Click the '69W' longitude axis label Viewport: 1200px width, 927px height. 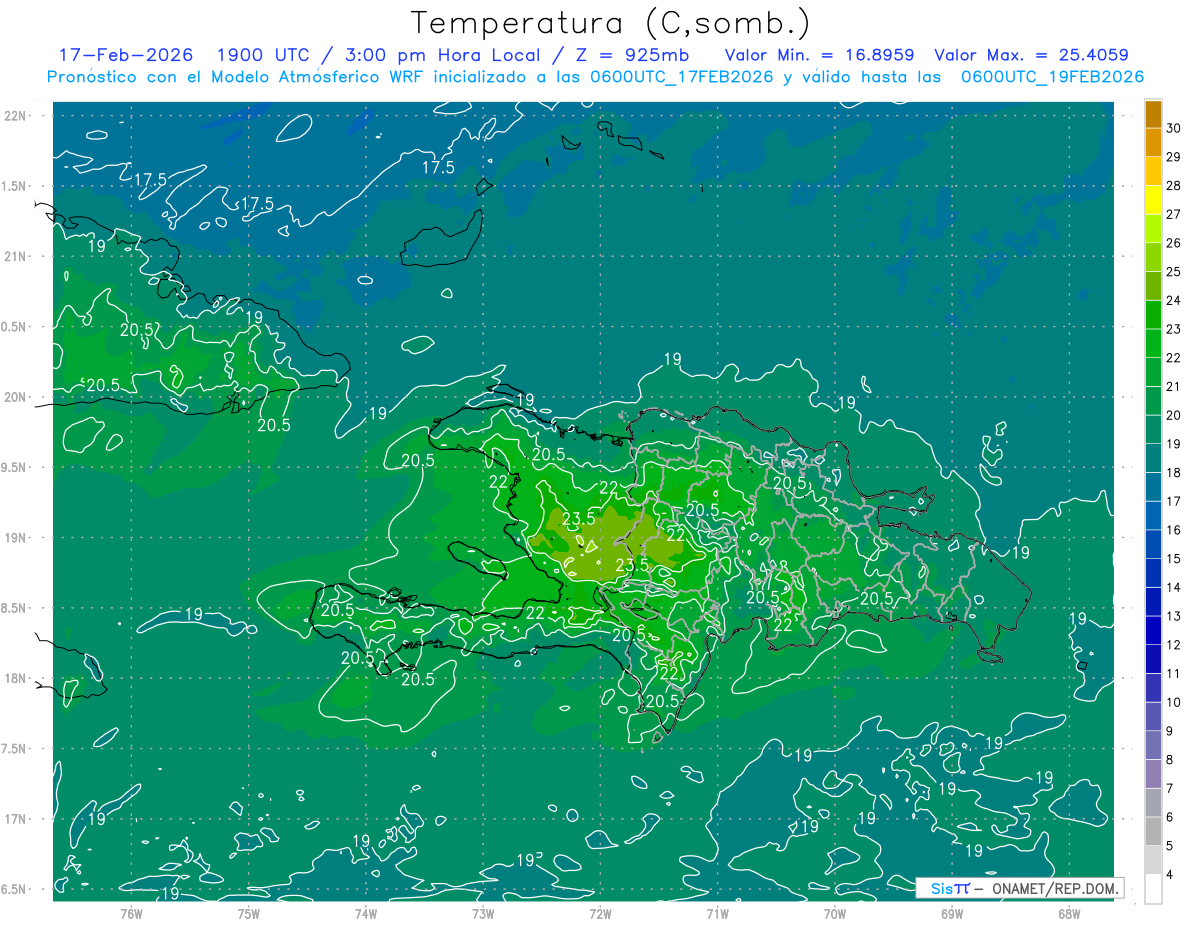click(x=952, y=913)
